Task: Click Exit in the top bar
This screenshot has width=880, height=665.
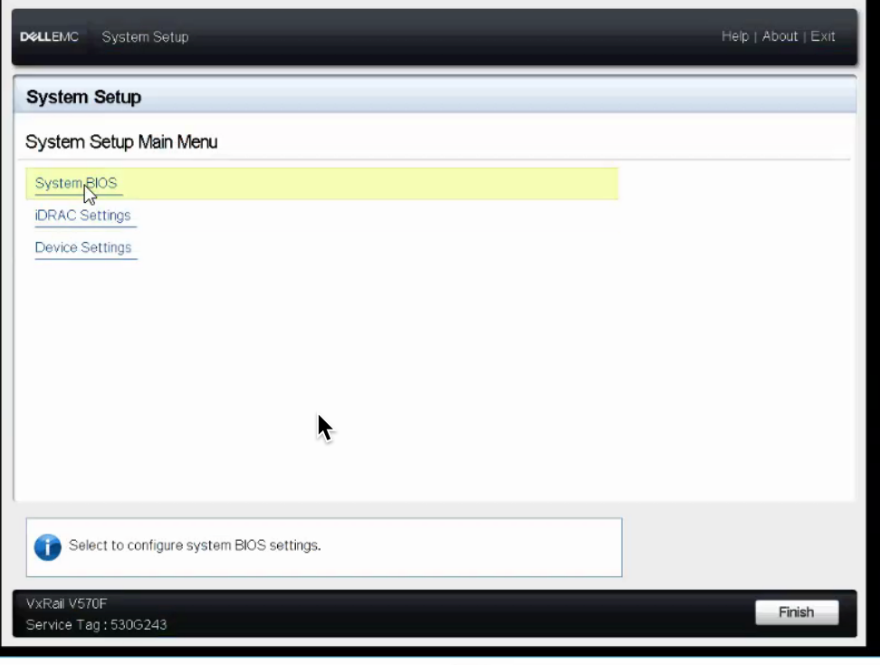Action: tap(822, 36)
